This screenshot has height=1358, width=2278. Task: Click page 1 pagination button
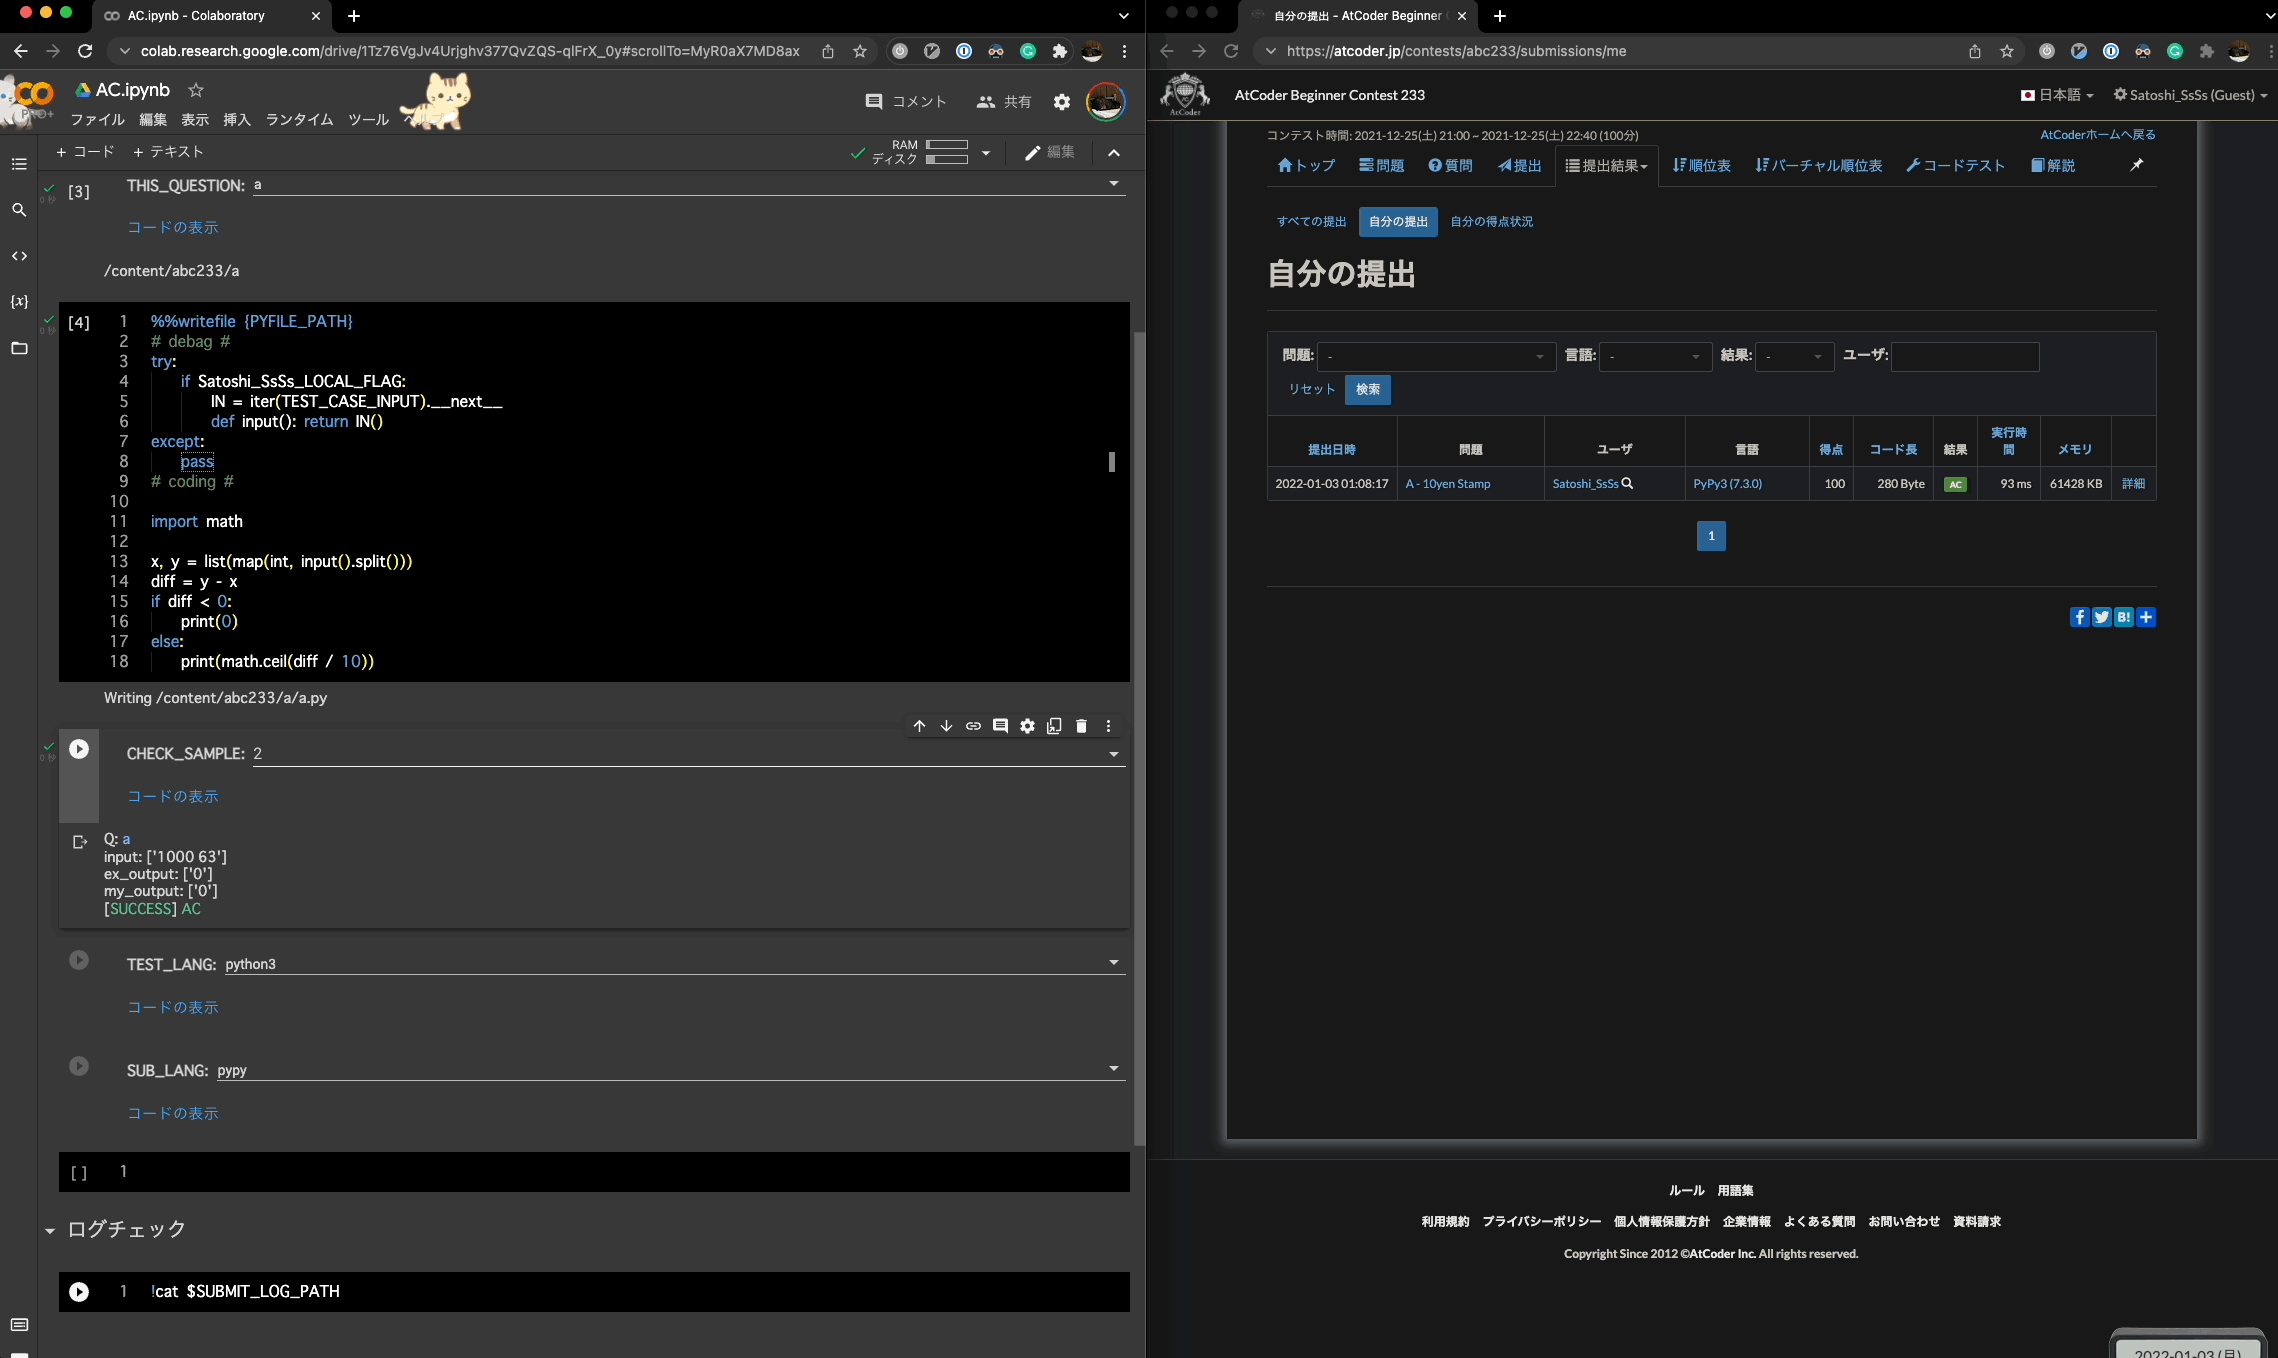1711,536
